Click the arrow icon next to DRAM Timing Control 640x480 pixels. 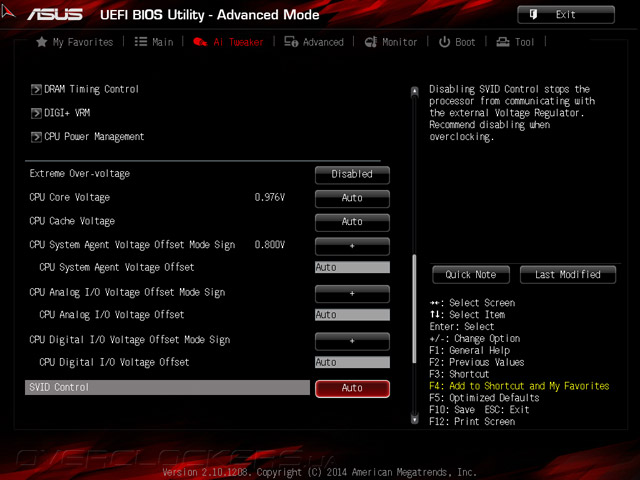point(36,89)
